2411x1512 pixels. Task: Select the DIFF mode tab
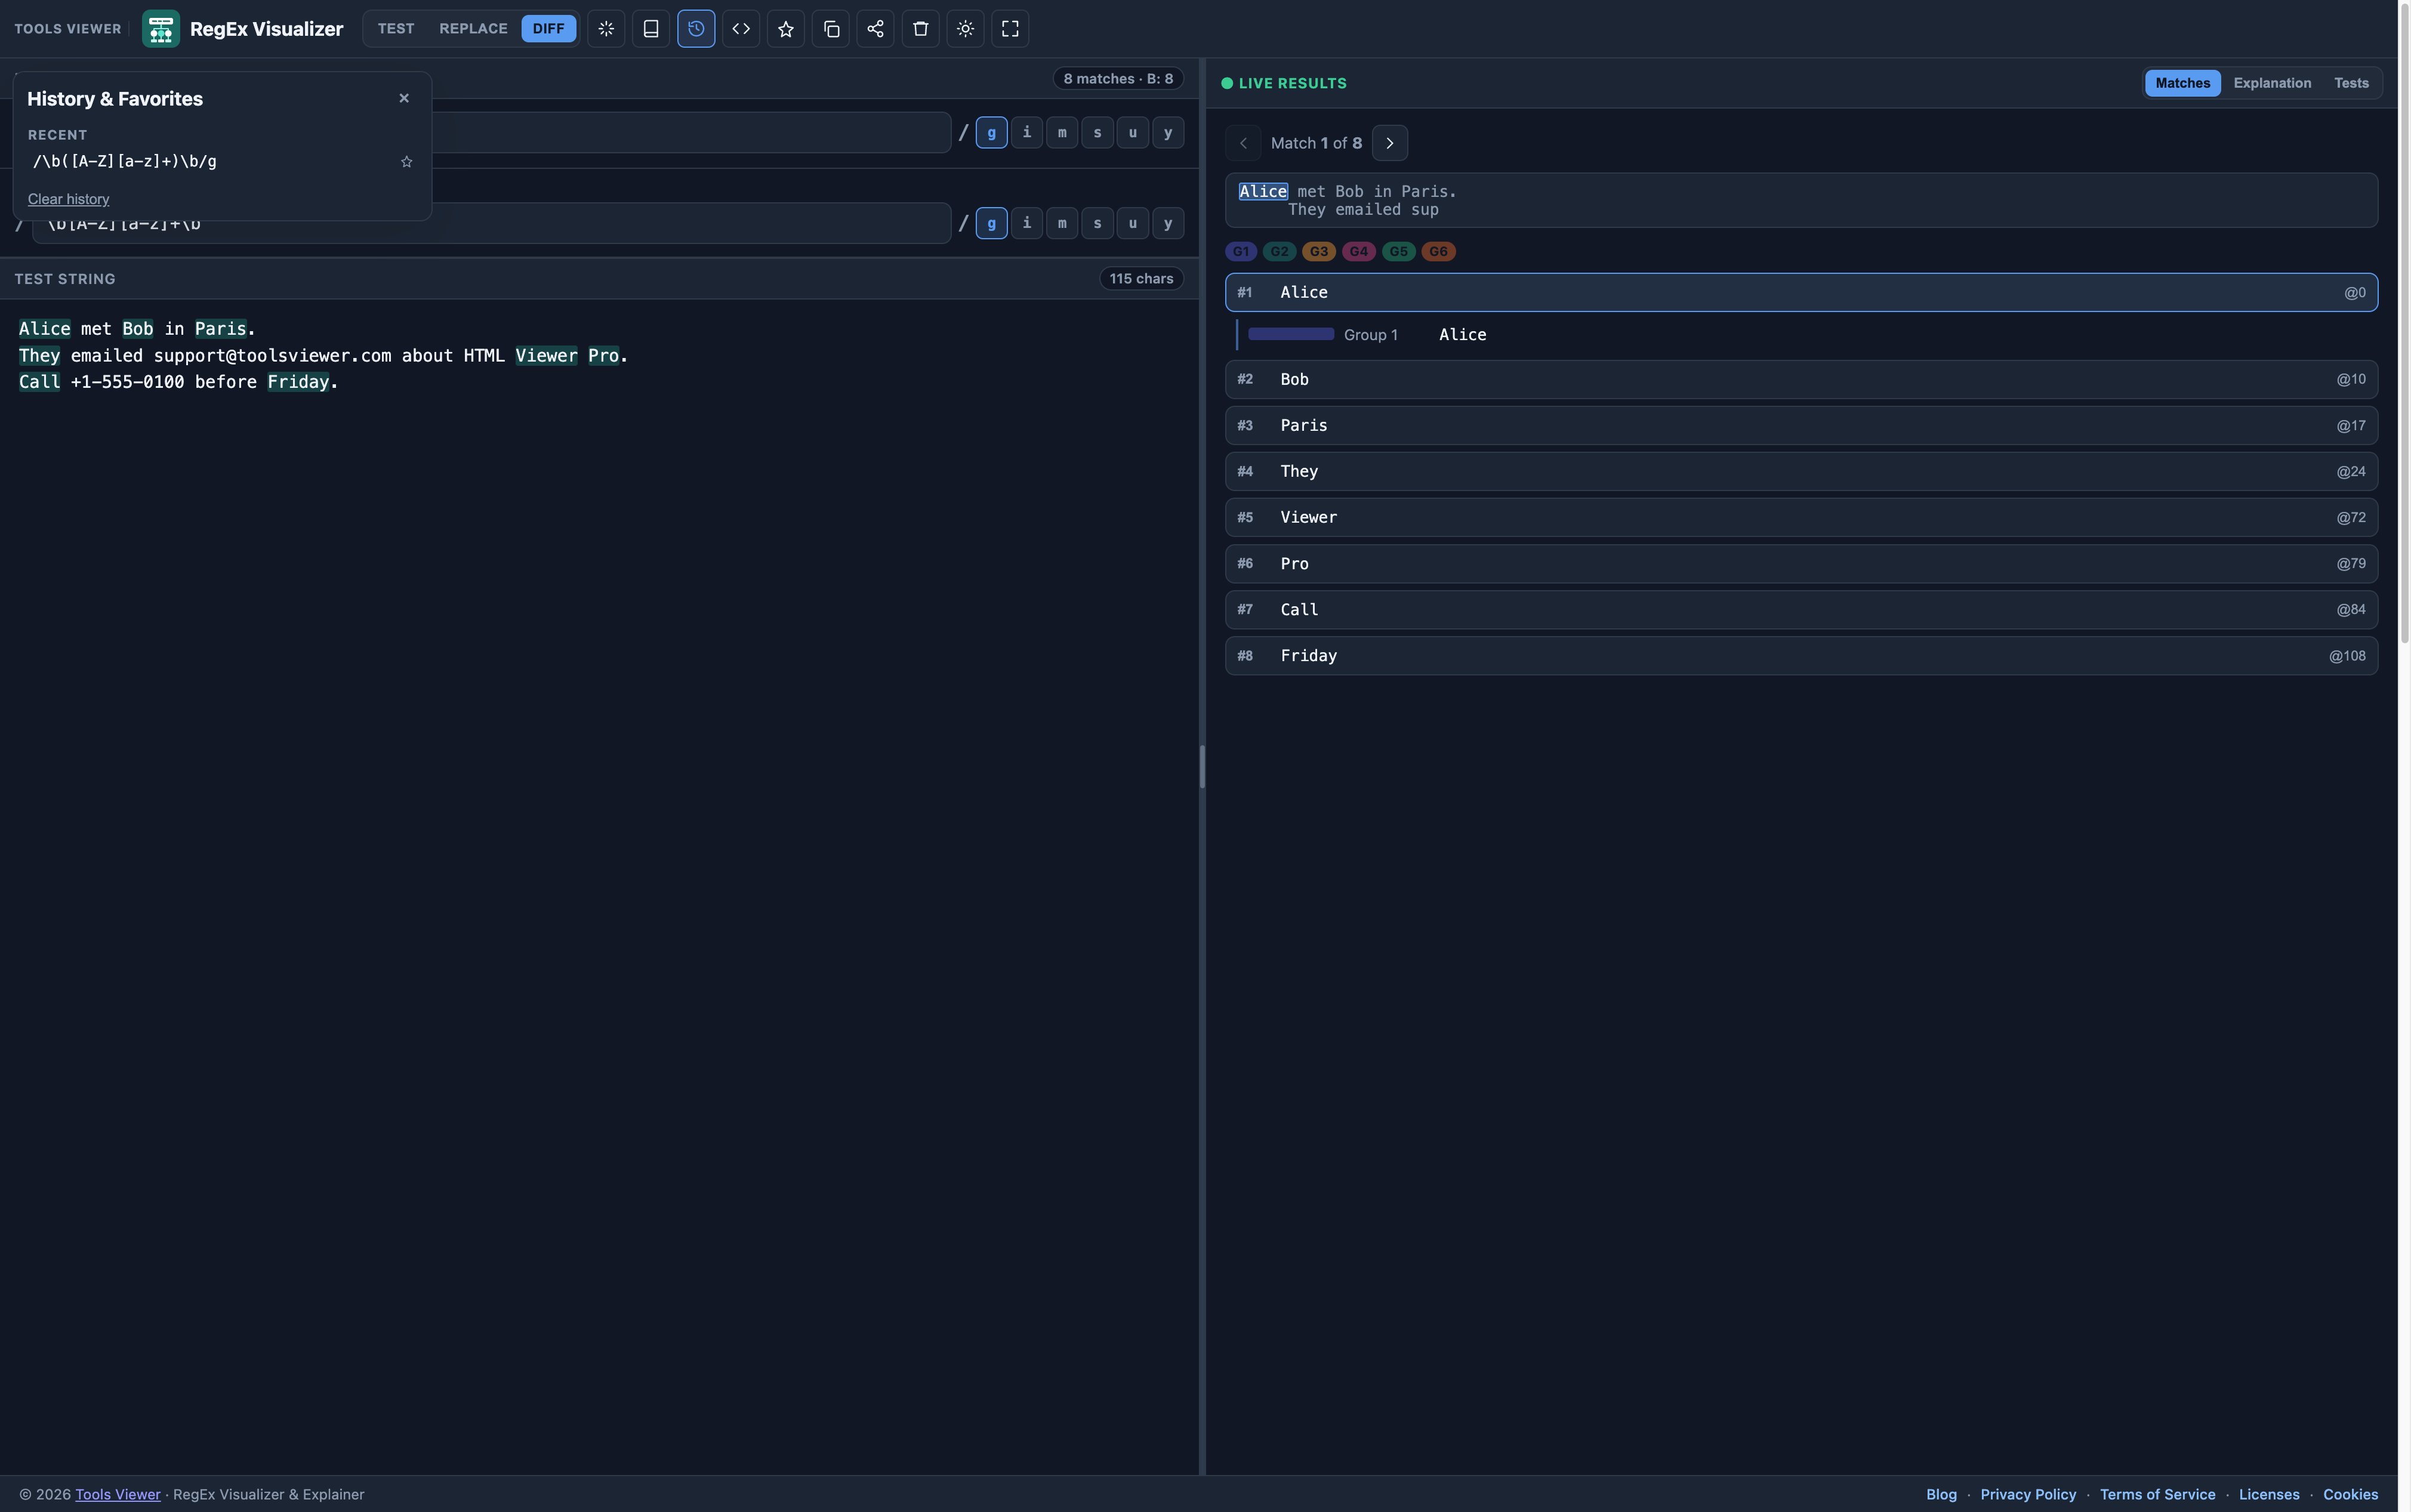pyautogui.click(x=548, y=28)
